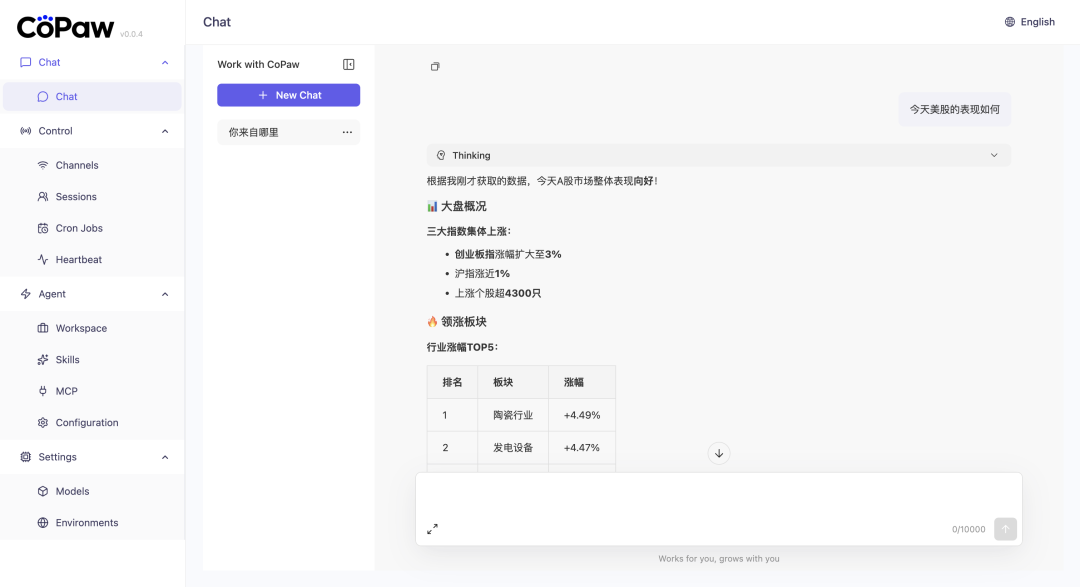Expand the Thinking section

(x=718, y=155)
